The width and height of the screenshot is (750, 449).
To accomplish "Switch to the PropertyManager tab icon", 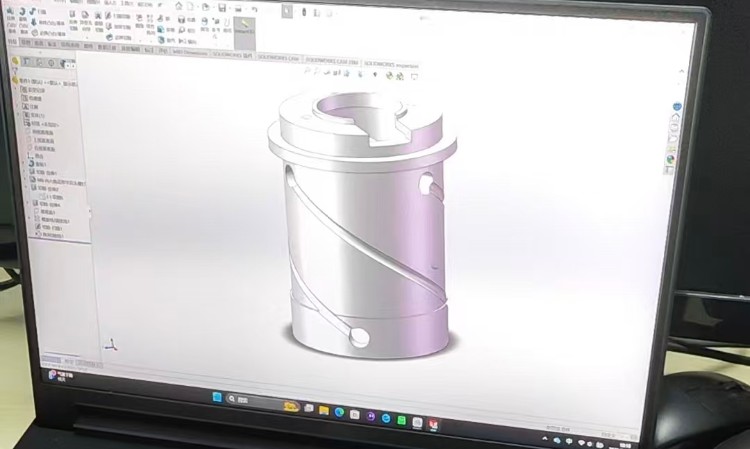I will pos(27,62).
